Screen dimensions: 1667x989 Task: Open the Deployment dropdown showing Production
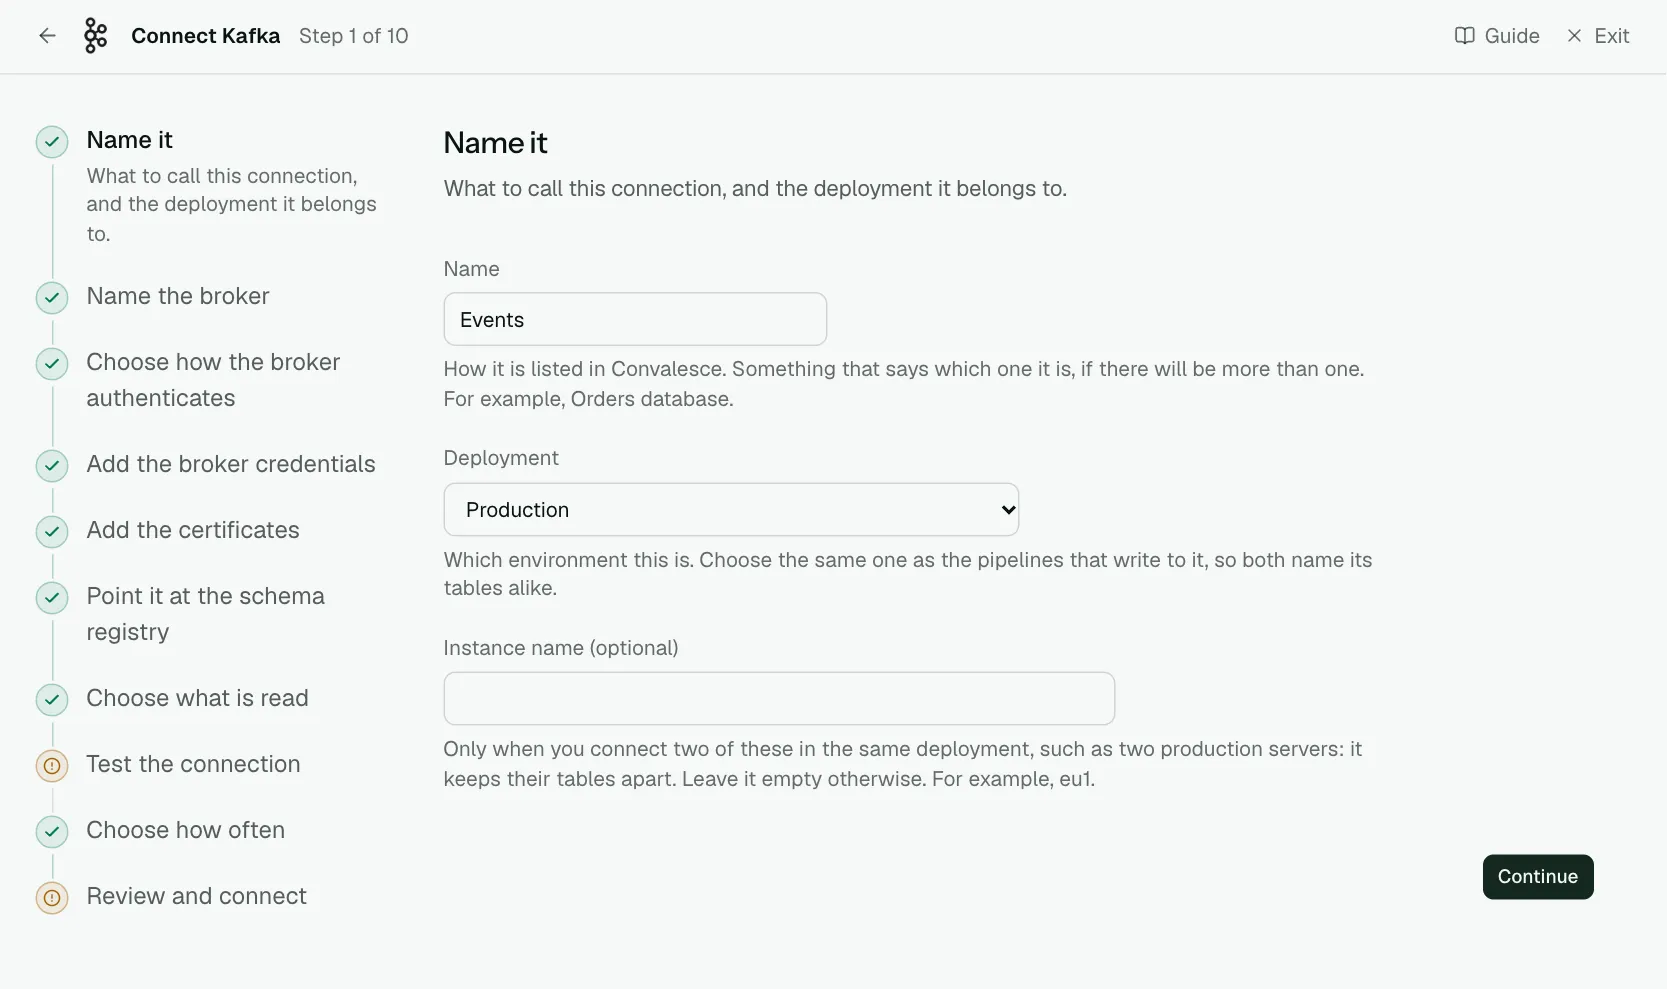point(731,510)
